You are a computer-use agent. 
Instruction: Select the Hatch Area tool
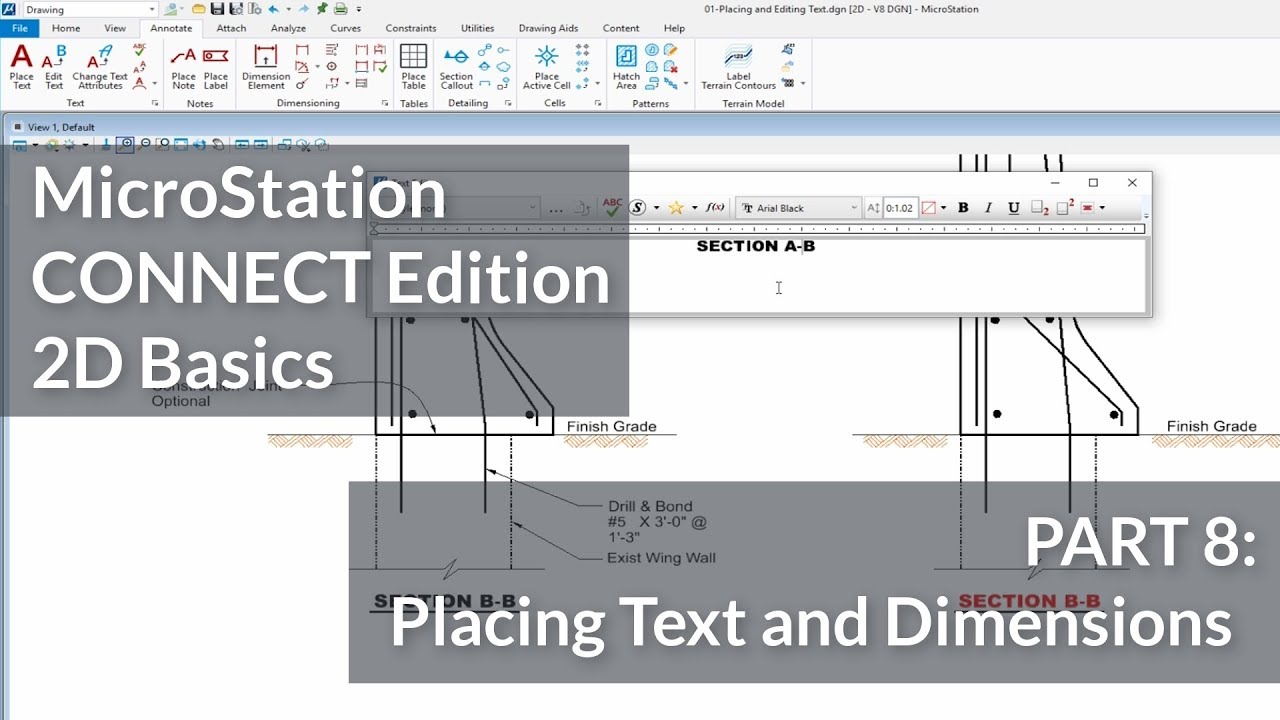pyautogui.click(x=627, y=66)
